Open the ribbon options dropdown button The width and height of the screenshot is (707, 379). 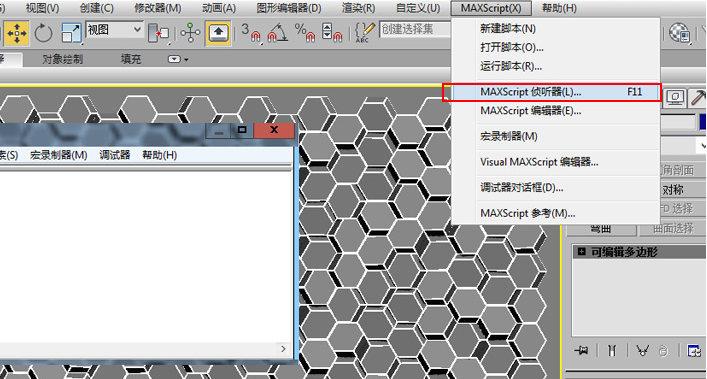point(178,59)
